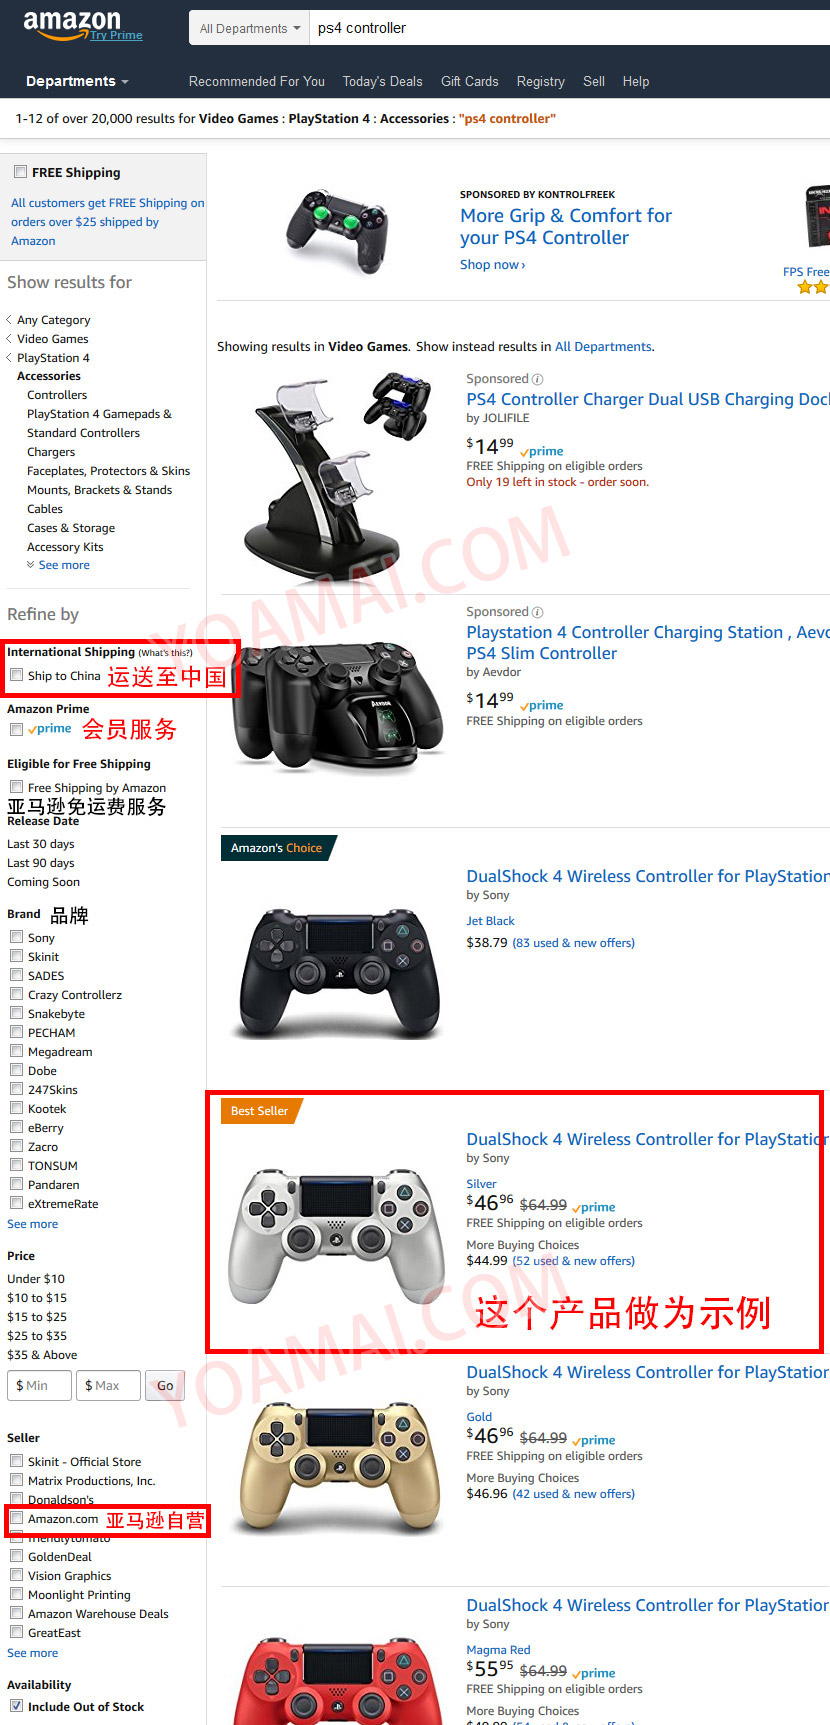830x1725 pixels.
Task: Open Today's Deals in navigation bar
Action: coord(382,81)
